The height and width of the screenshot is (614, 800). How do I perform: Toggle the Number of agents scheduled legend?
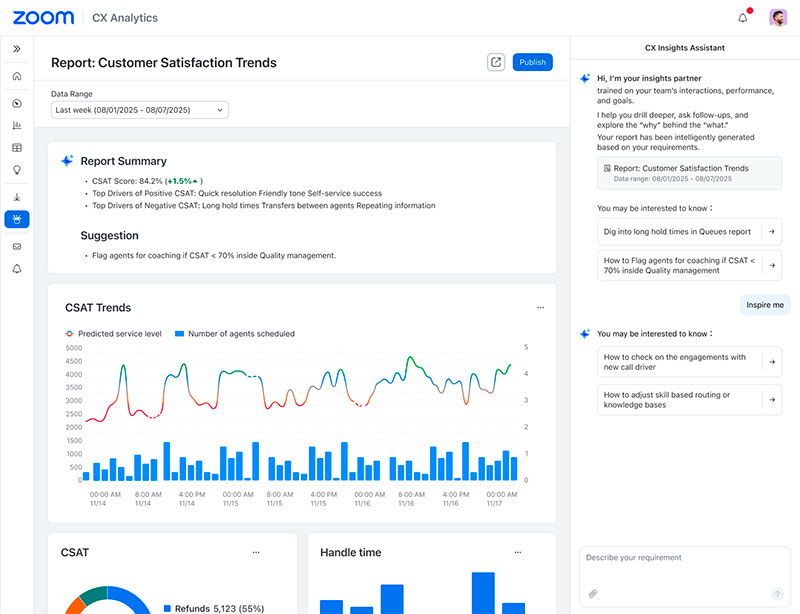pyautogui.click(x=235, y=334)
